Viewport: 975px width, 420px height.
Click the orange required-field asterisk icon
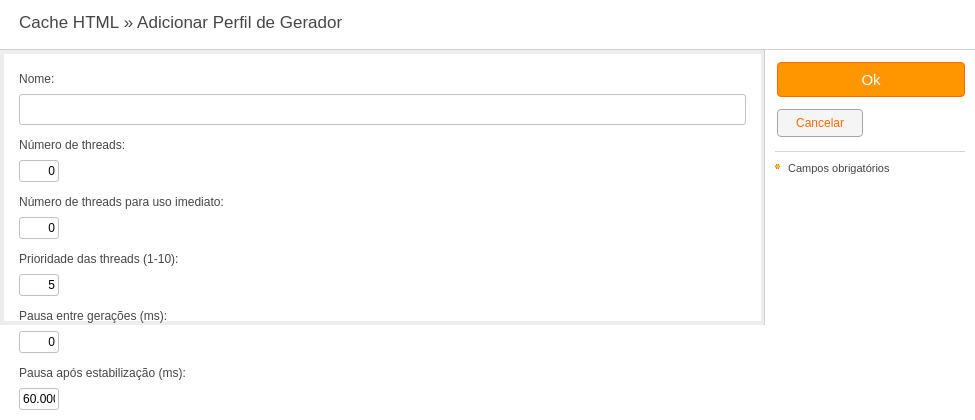[x=777, y=167]
